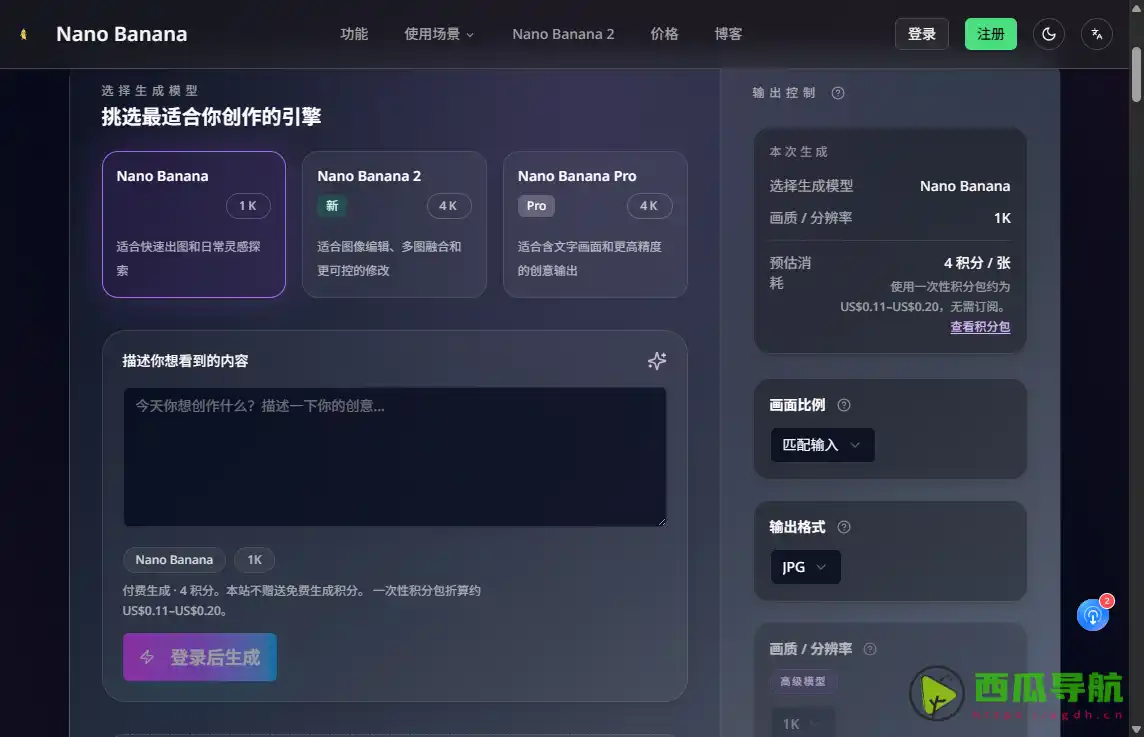Open the 查看积分包 link
1144x737 pixels.
point(980,327)
